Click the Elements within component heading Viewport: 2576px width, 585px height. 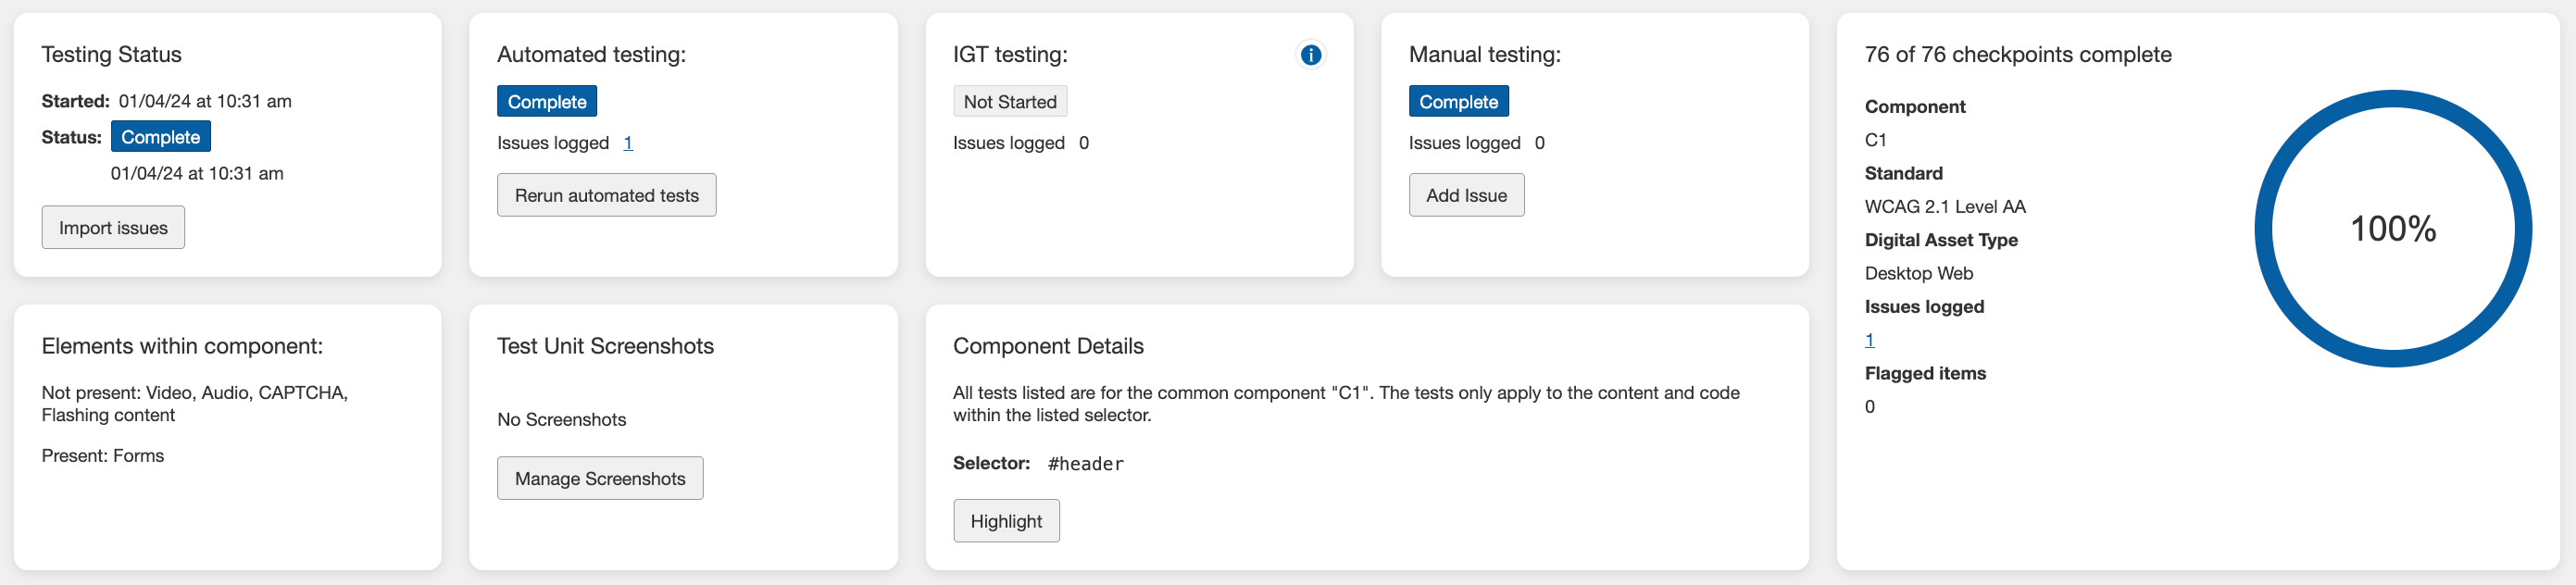(182, 346)
